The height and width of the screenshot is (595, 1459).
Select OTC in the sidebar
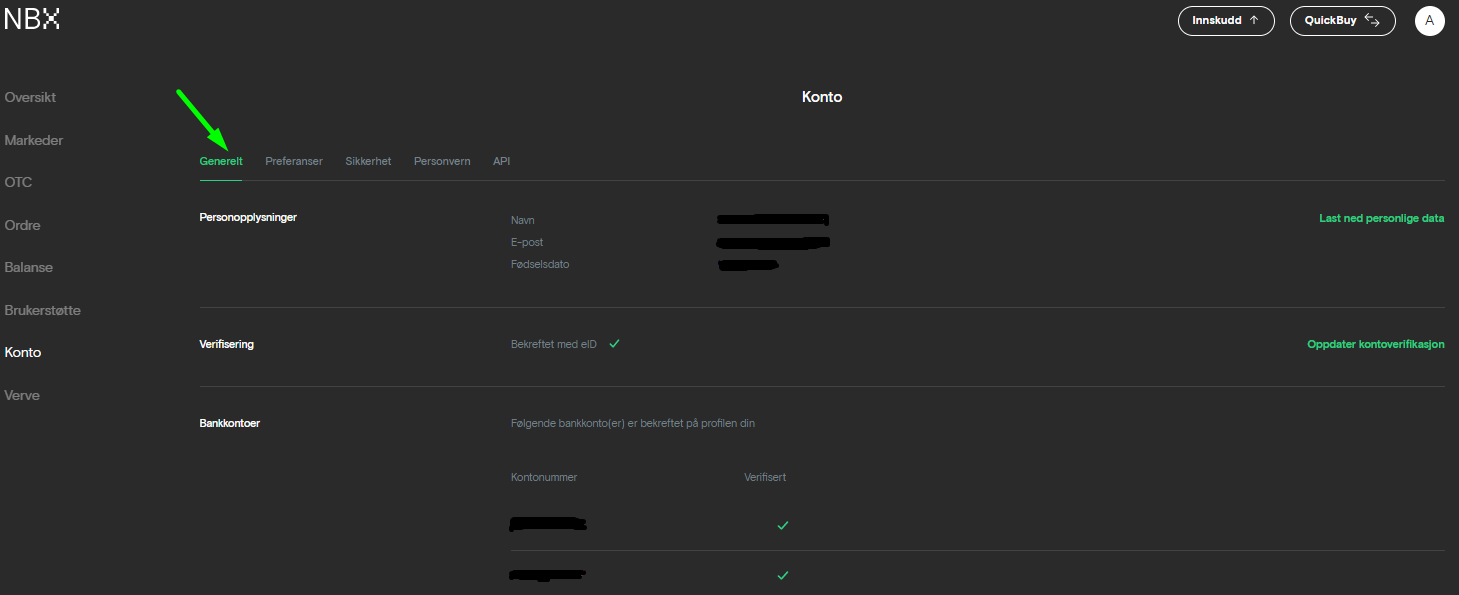(x=18, y=183)
